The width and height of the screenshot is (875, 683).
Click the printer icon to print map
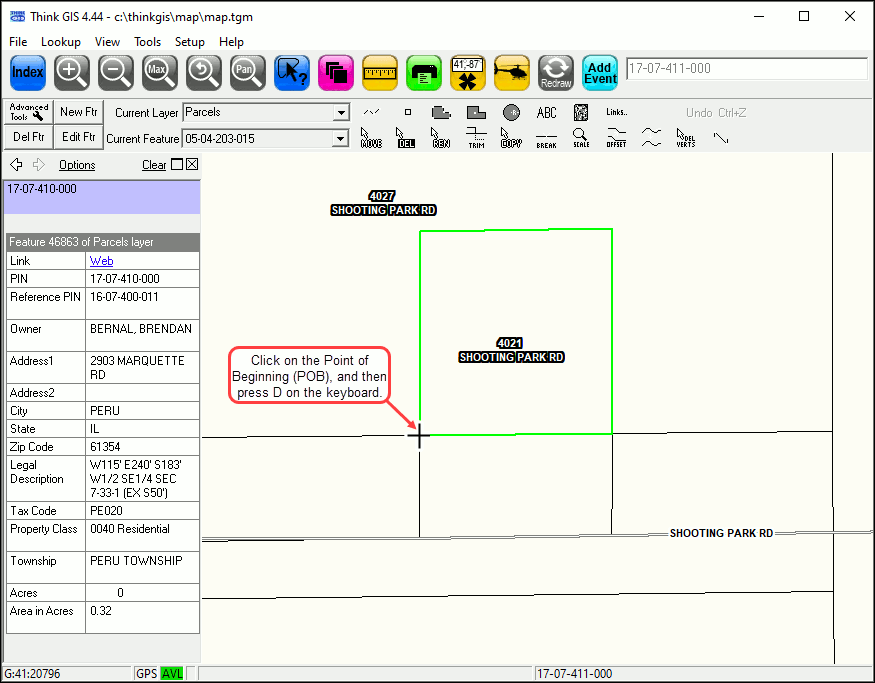(424, 72)
